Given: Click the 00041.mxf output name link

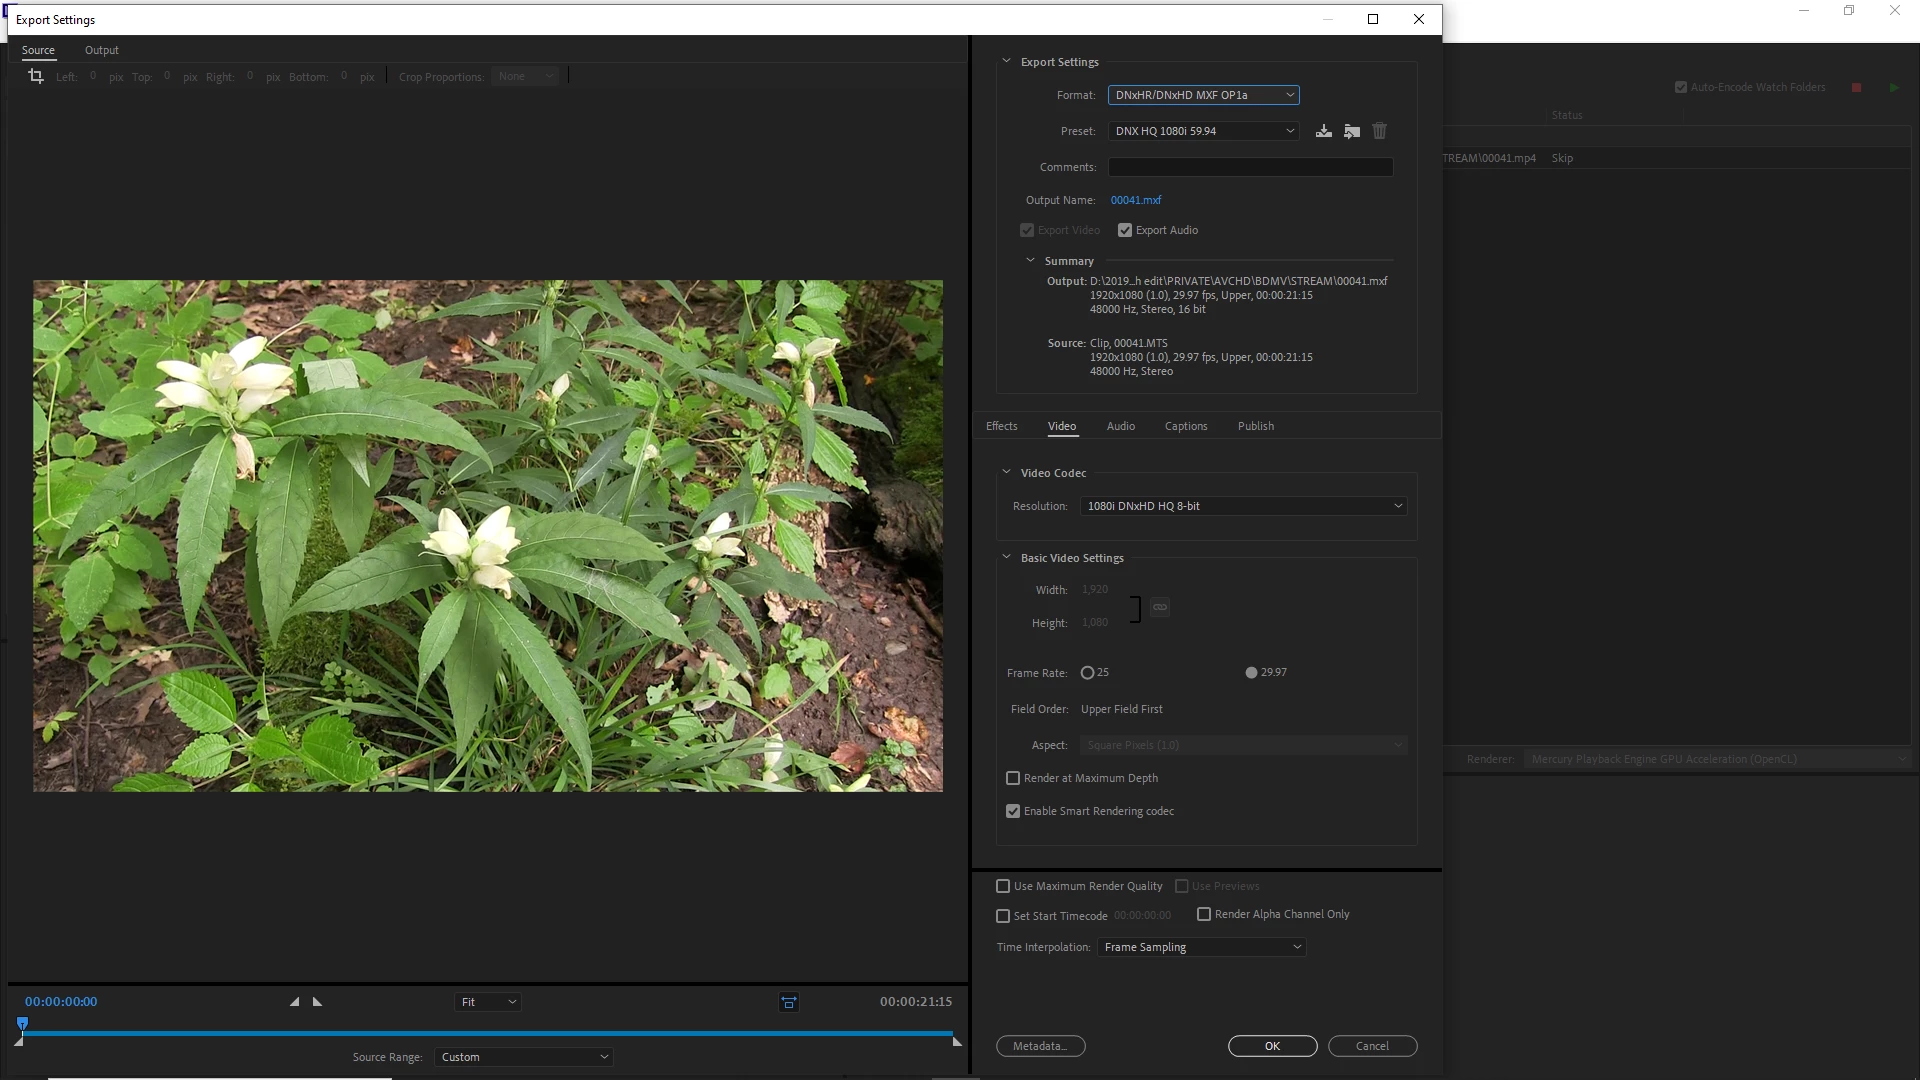Looking at the screenshot, I should [x=1135, y=200].
